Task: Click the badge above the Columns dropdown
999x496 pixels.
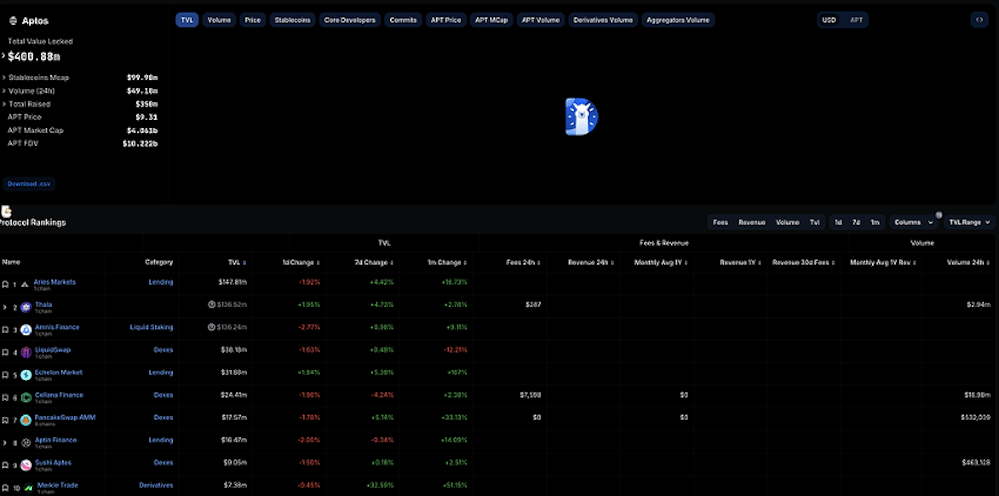Action: [938, 215]
